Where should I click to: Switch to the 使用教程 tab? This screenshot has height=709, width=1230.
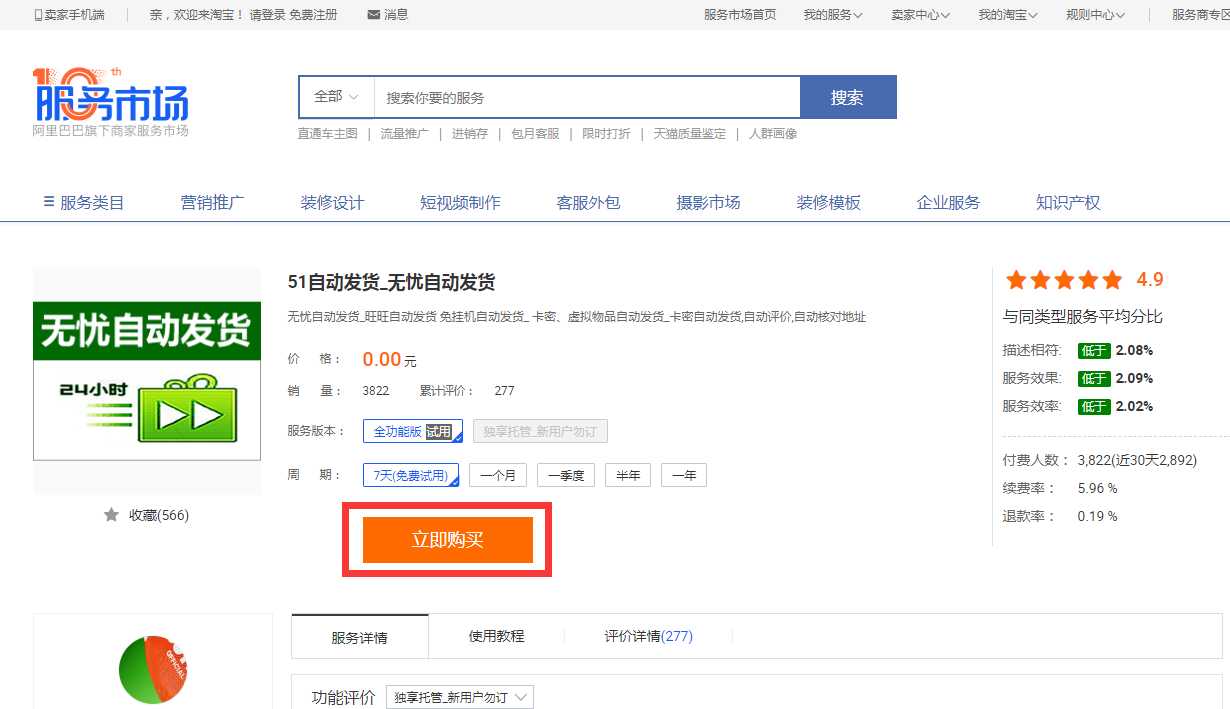tap(496, 636)
